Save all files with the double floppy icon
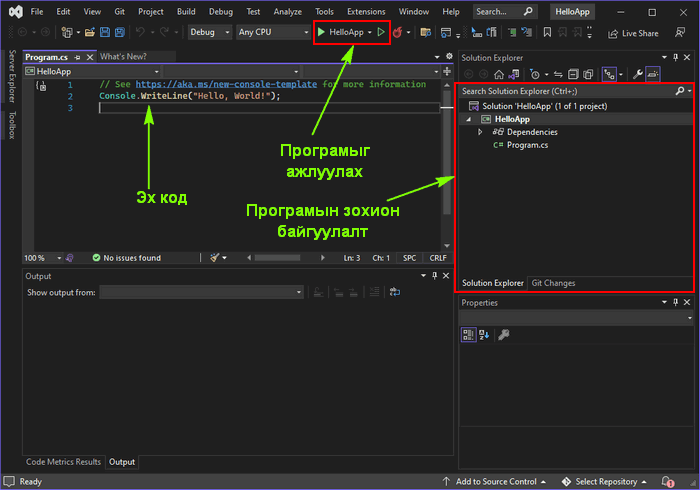Image resolution: width=700 pixels, height=490 pixels. coord(120,32)
